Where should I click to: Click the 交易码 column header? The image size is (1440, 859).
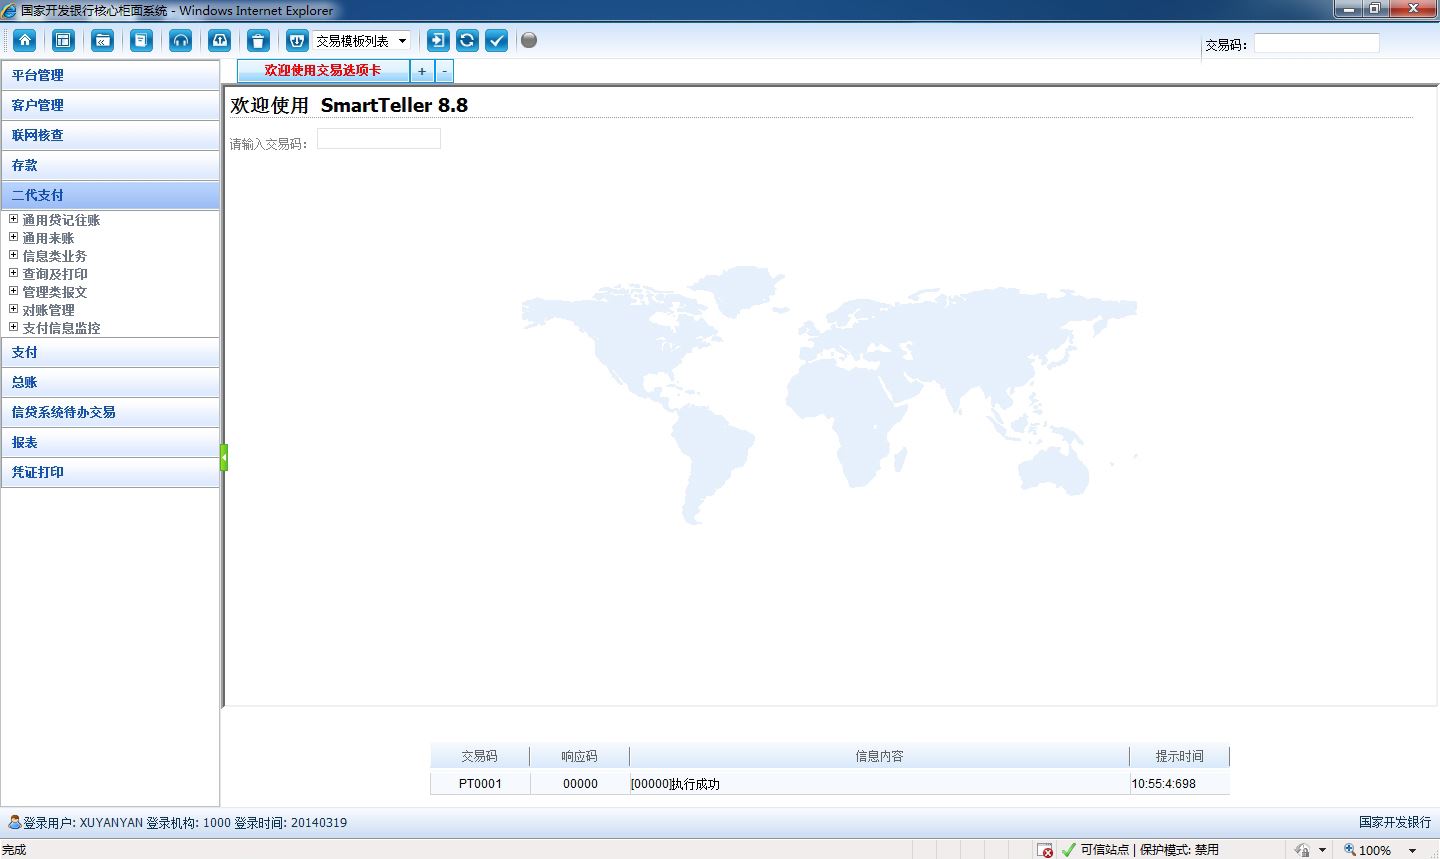click(x=479, y=756)
